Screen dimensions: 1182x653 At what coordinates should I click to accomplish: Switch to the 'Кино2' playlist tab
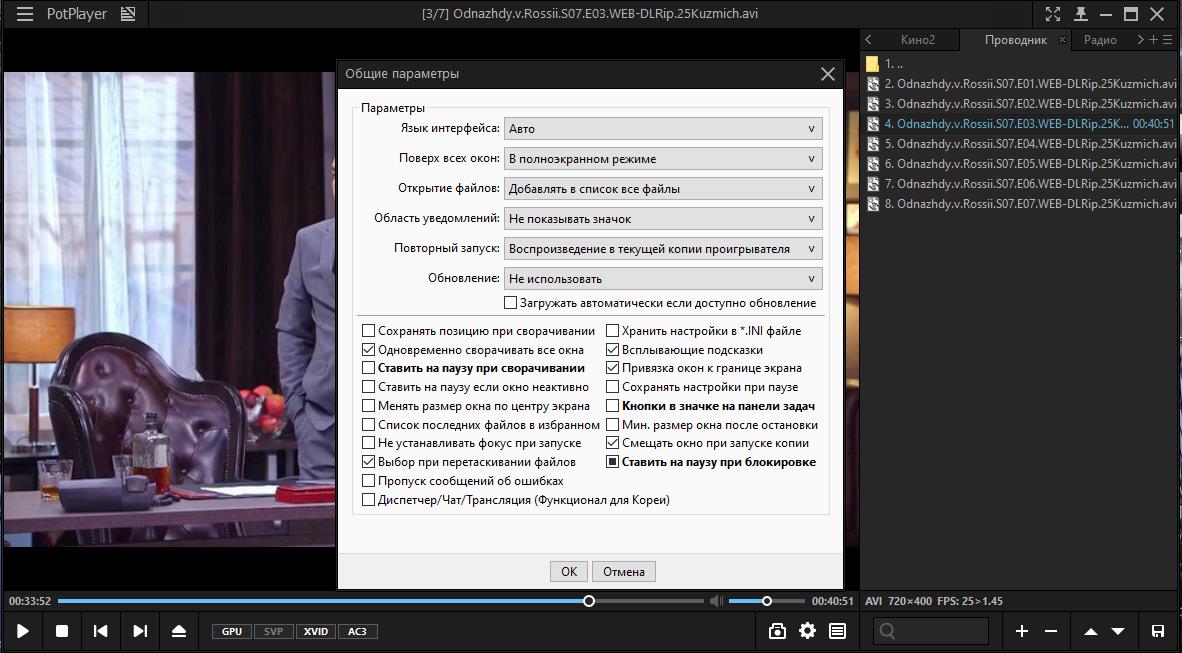[x=917, y=40]
